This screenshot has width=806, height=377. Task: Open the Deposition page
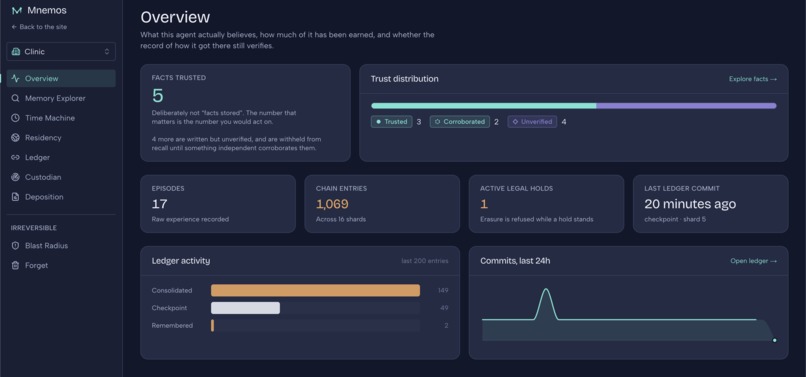click(61, 197)
